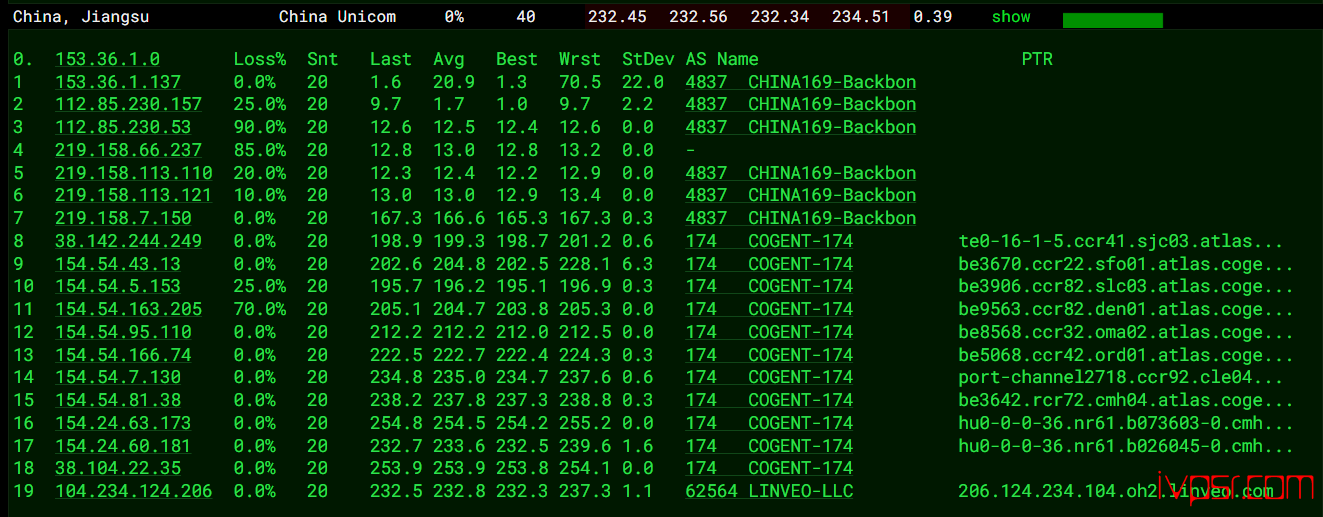Select PTR hu0-0-0-36.nr61.b026045-0.cmh...
1323x517 pixels.
click(x=1126, y=446)
